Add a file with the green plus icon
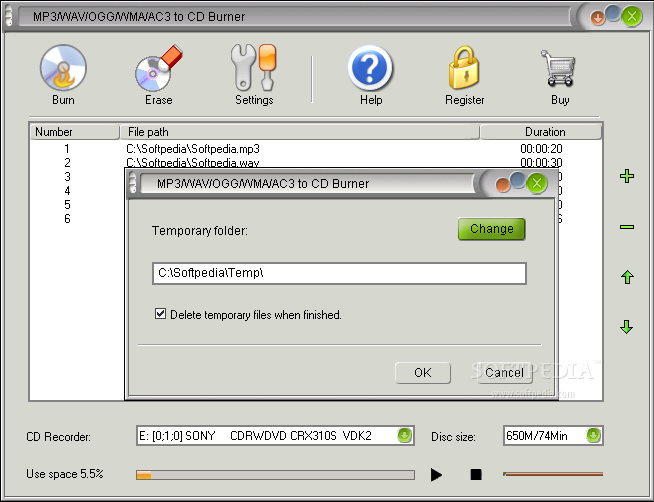The image size is (654, 502). pos(627,176)
